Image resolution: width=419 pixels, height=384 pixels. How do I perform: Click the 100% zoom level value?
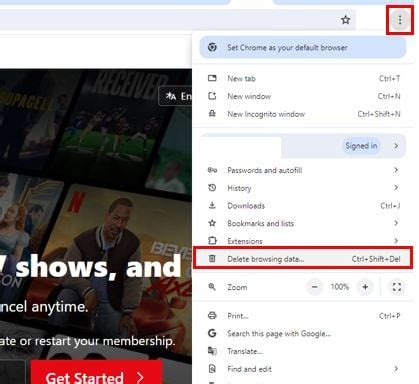(340, 287)
